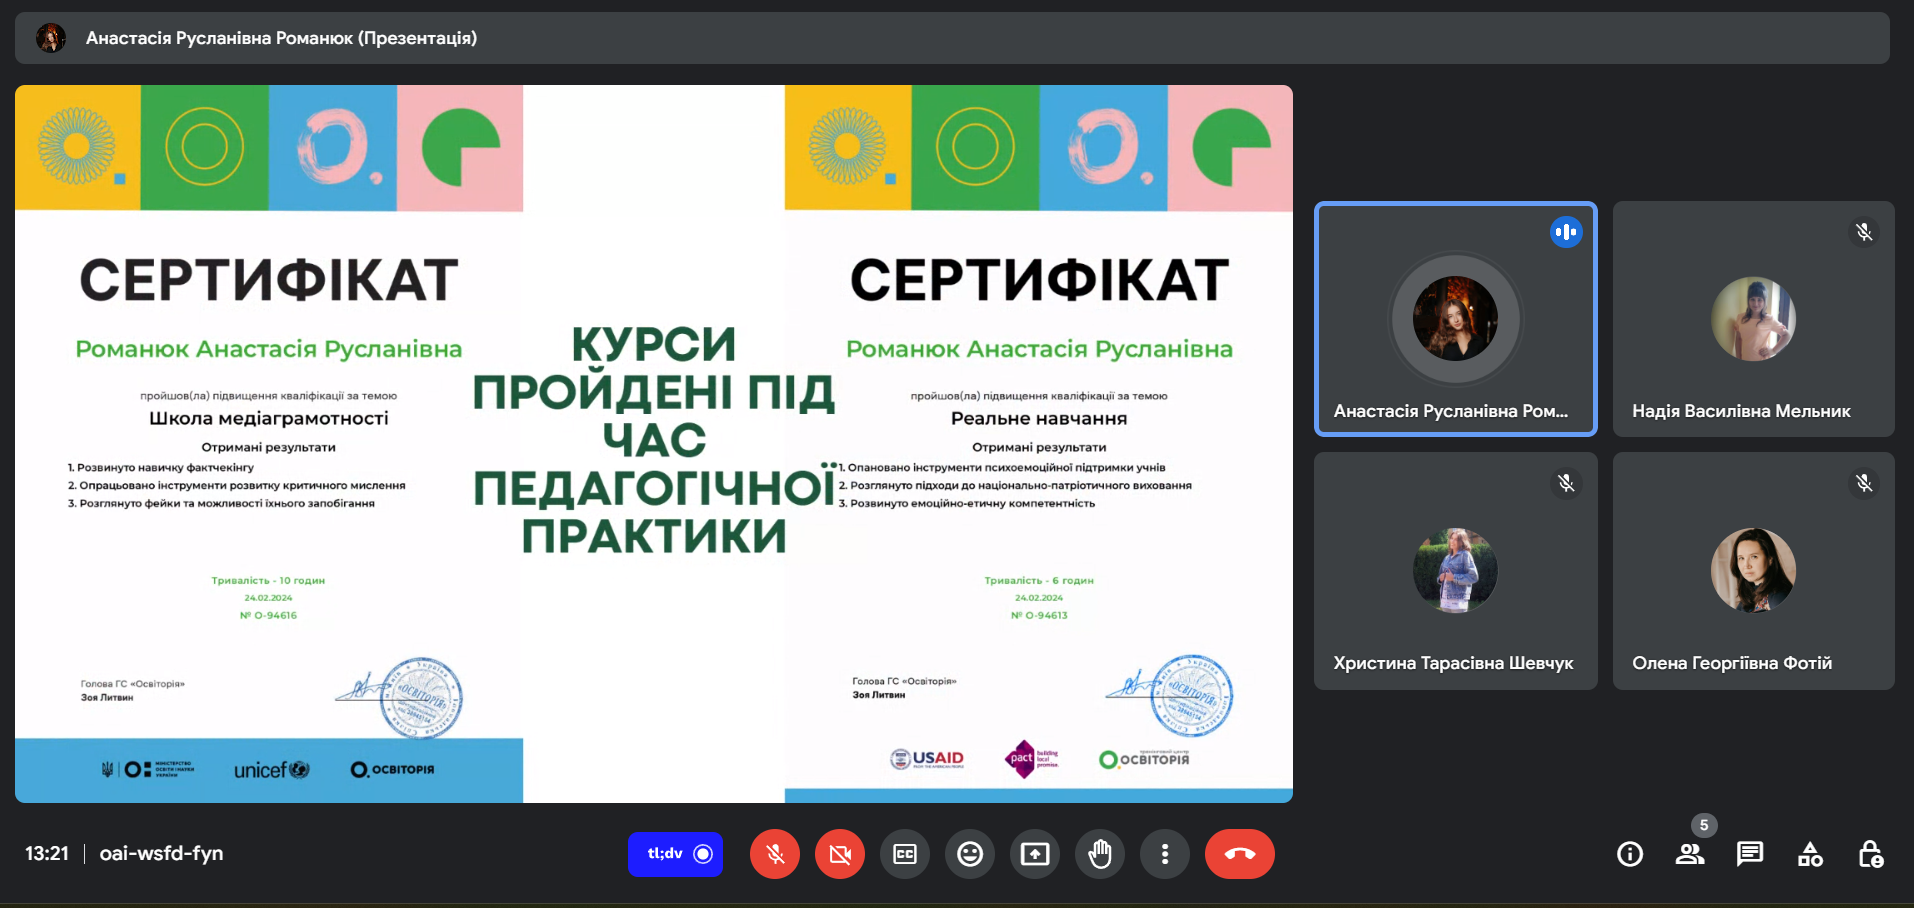Click the USAID logo on the right certificate
The image size is (1914, 908).
[927, 759]
